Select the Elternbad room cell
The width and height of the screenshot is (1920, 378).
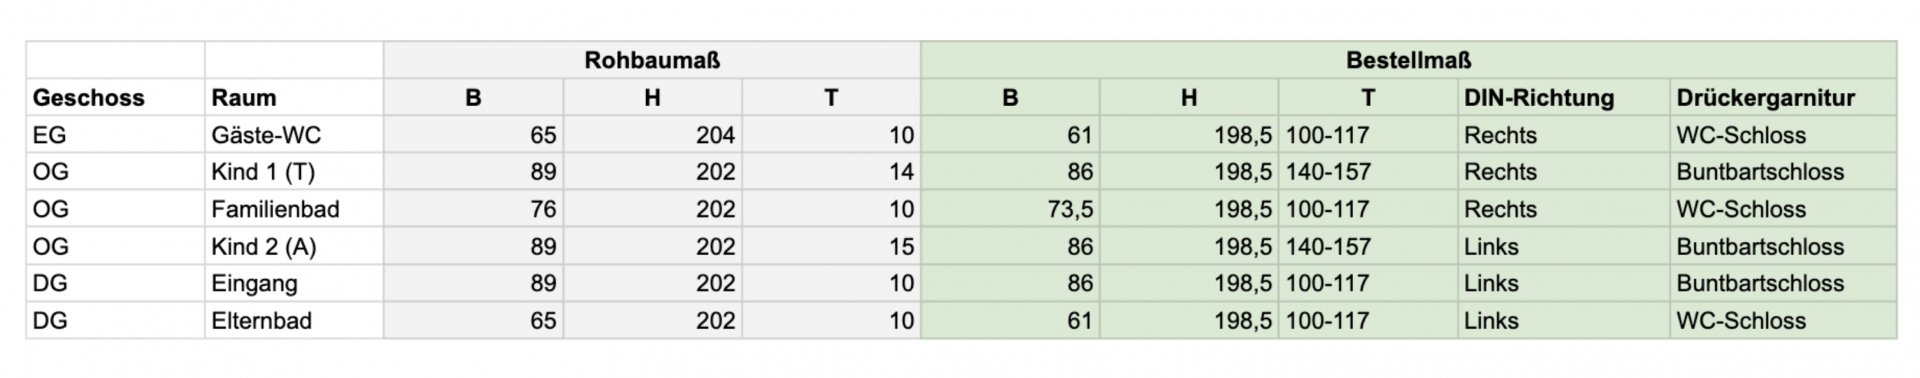click(294, 320)
